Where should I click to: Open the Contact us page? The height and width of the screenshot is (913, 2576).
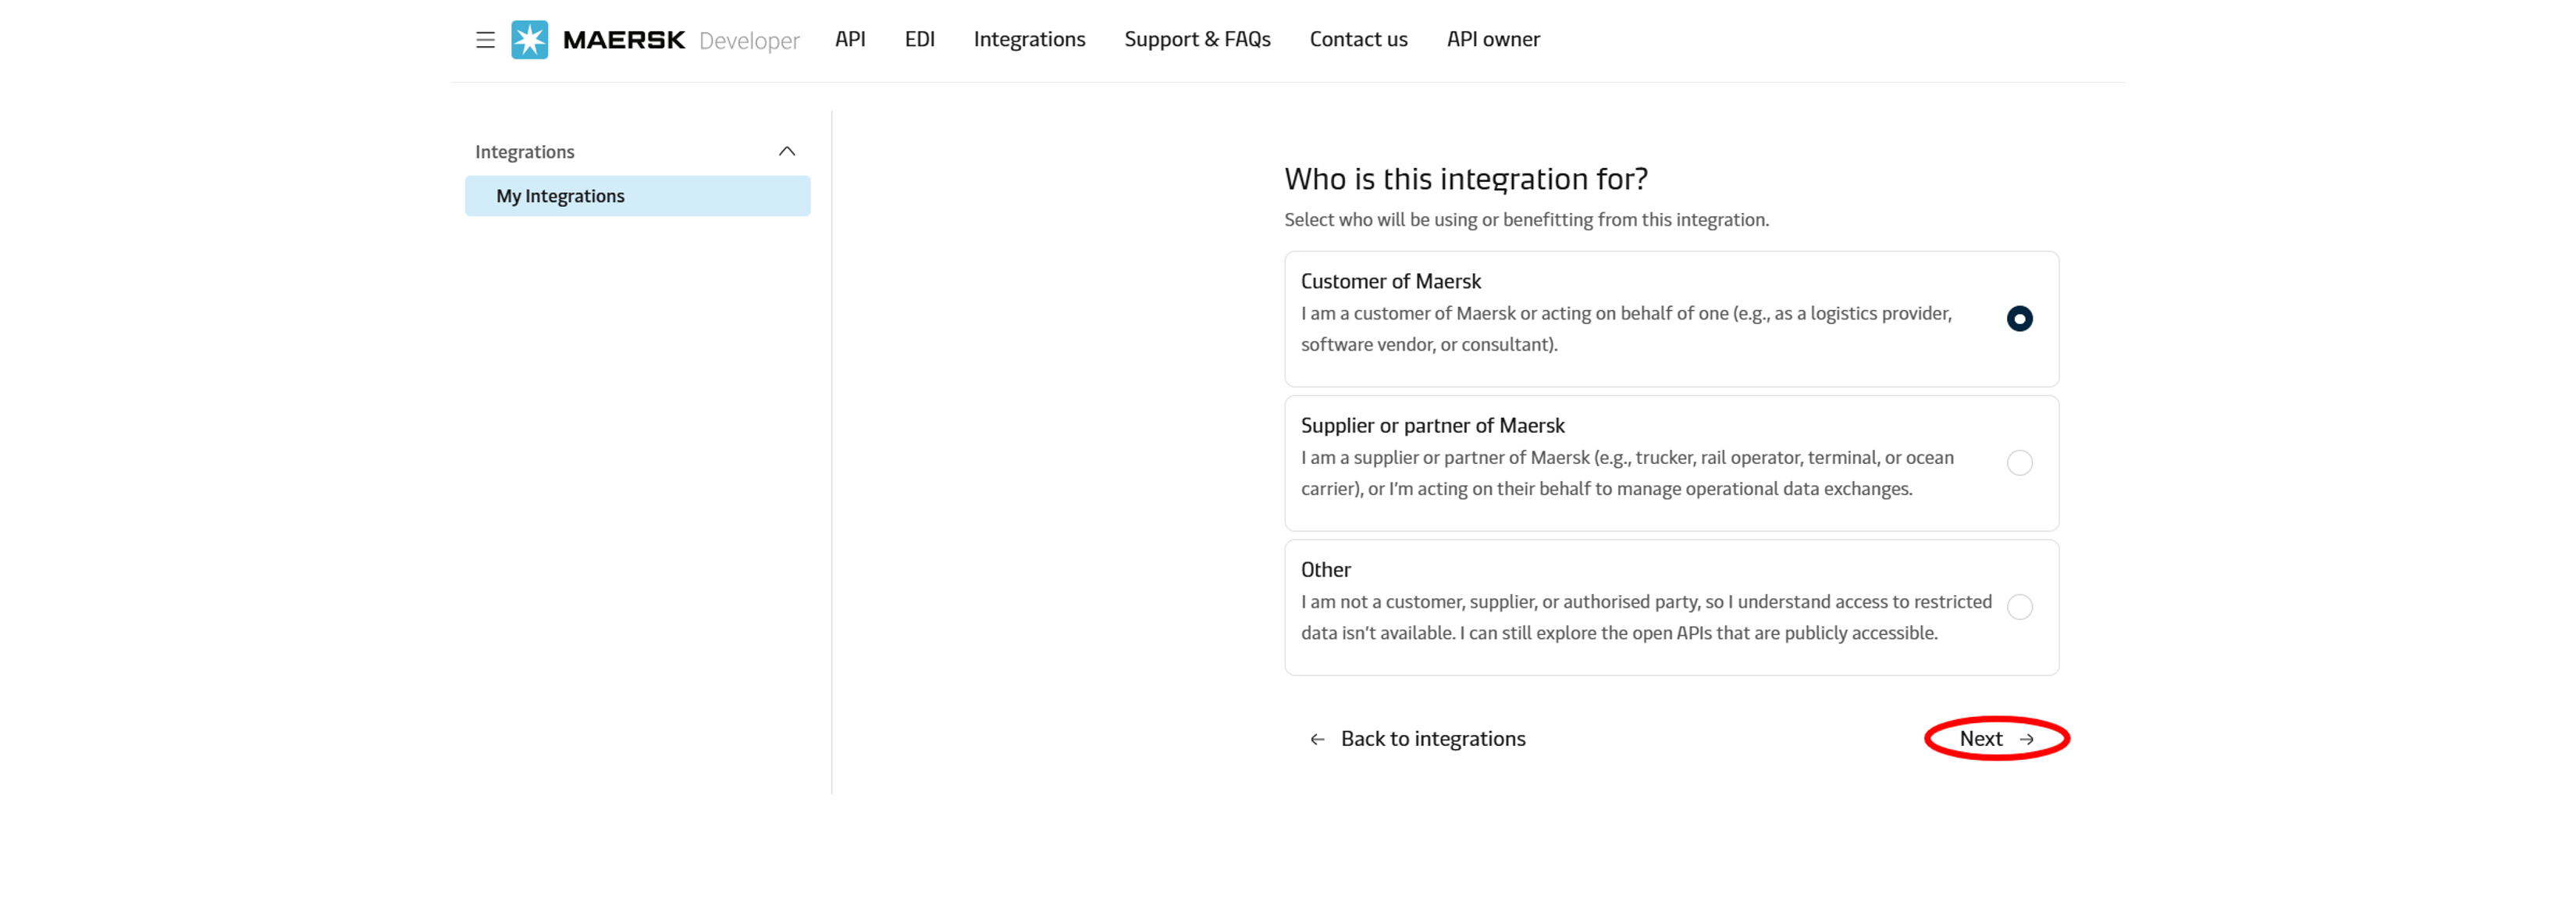(1358, 39)
